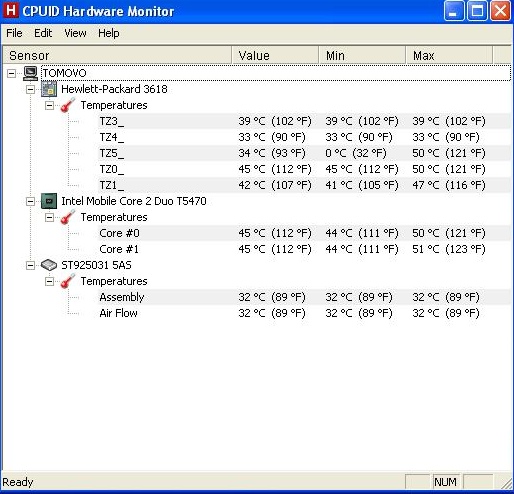The width and height of the screenshot is (514, 494).
Task: Click TZ1_ min value 41 °C (105 °F)
Action: pos(362,185)
